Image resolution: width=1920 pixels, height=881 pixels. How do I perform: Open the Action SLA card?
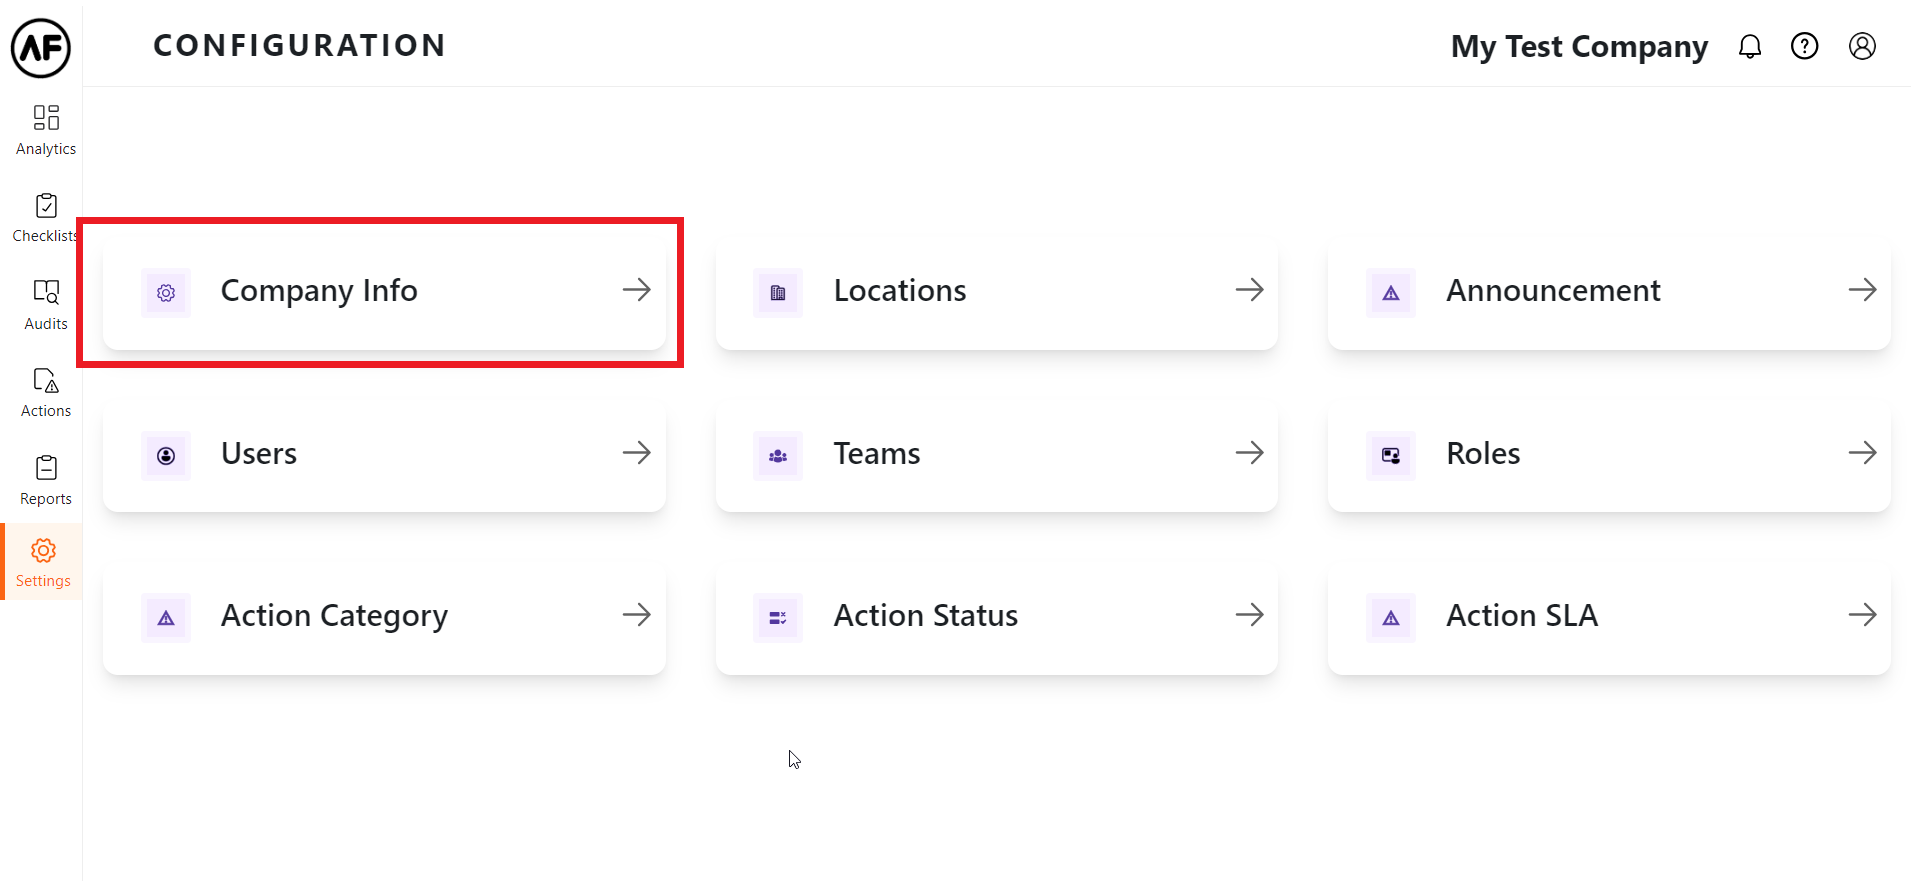pyautogui.click(x=1608, y=616)
